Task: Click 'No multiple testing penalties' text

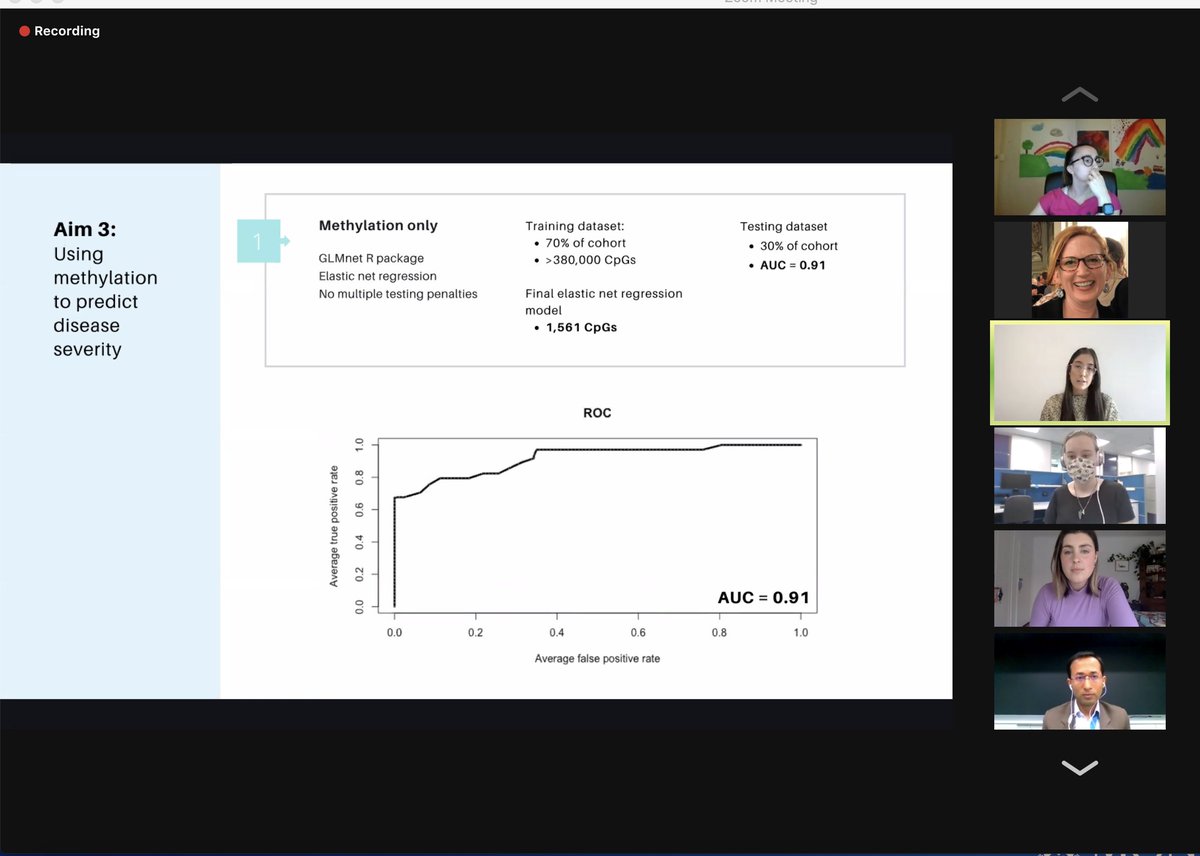Action: pos(398,294)
